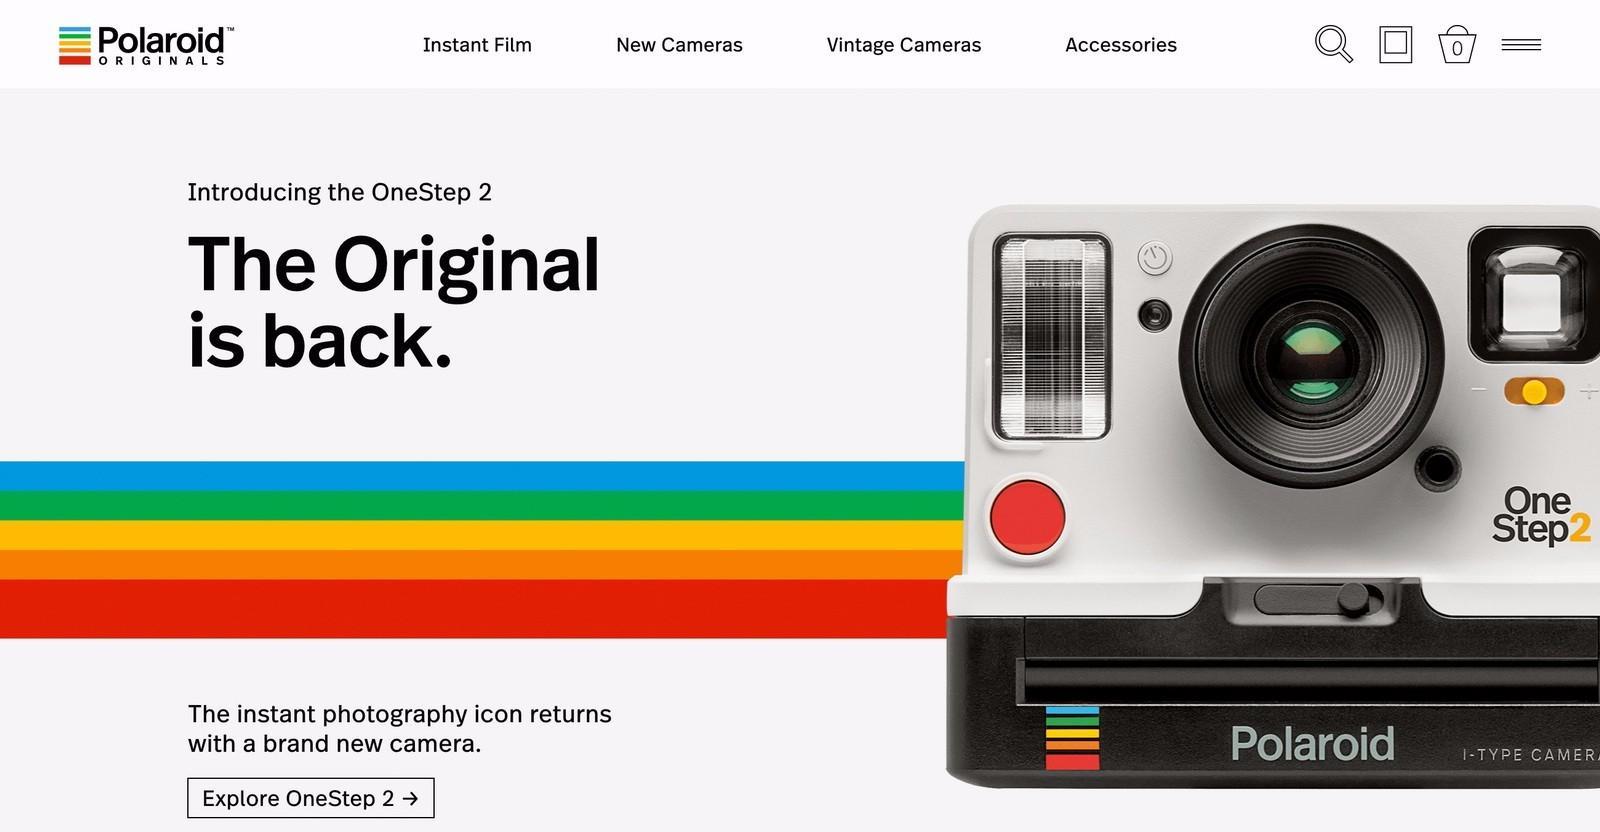The width and height of the screenshot is (1600, 832).
Task: Click the red shutter button on camera
Action: point(1027,516)
